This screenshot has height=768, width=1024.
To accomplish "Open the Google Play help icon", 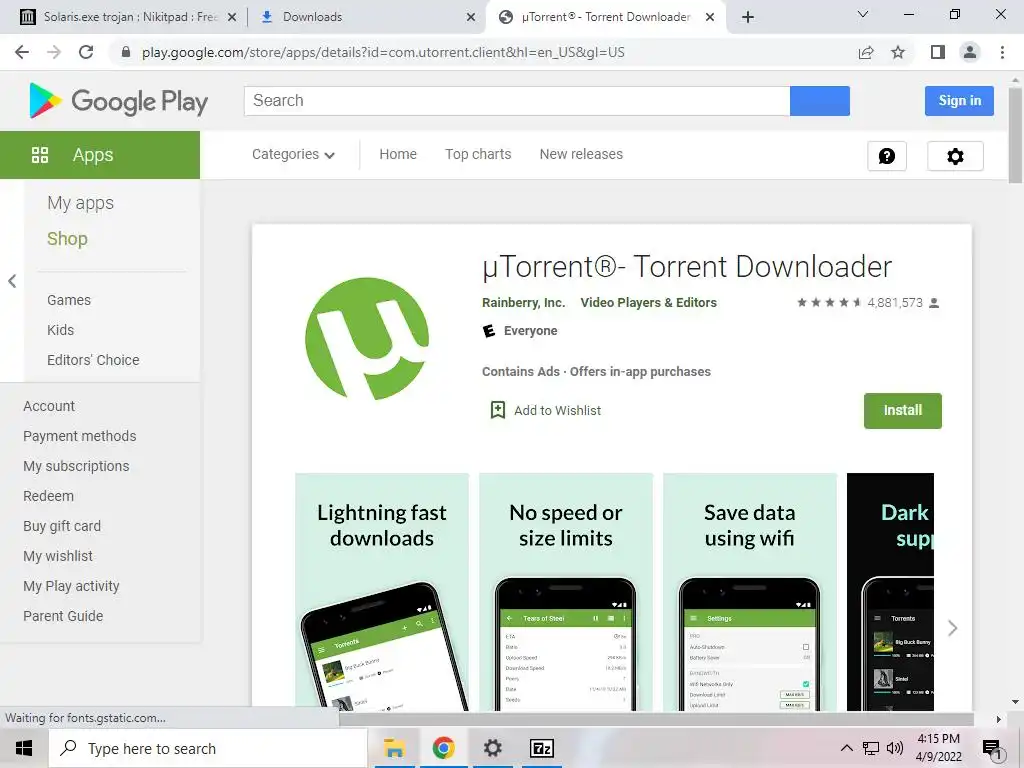I will 887,156.
